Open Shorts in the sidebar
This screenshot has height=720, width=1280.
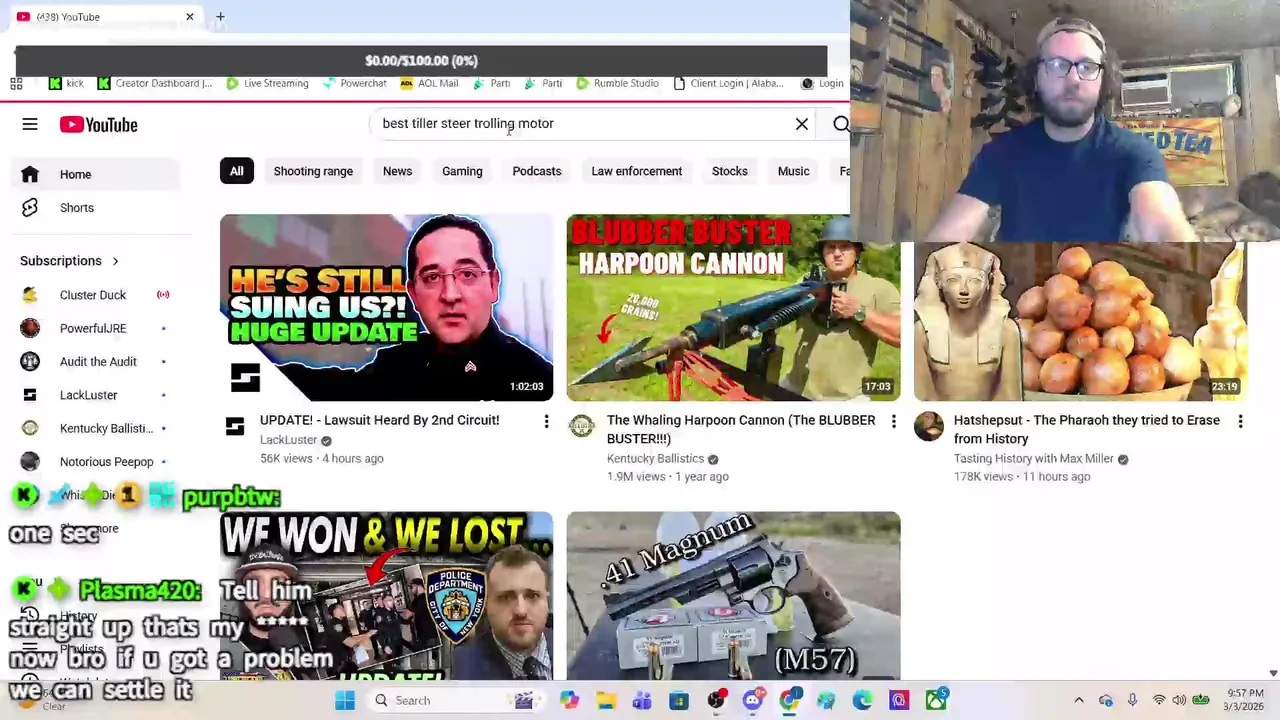[97, 208]
